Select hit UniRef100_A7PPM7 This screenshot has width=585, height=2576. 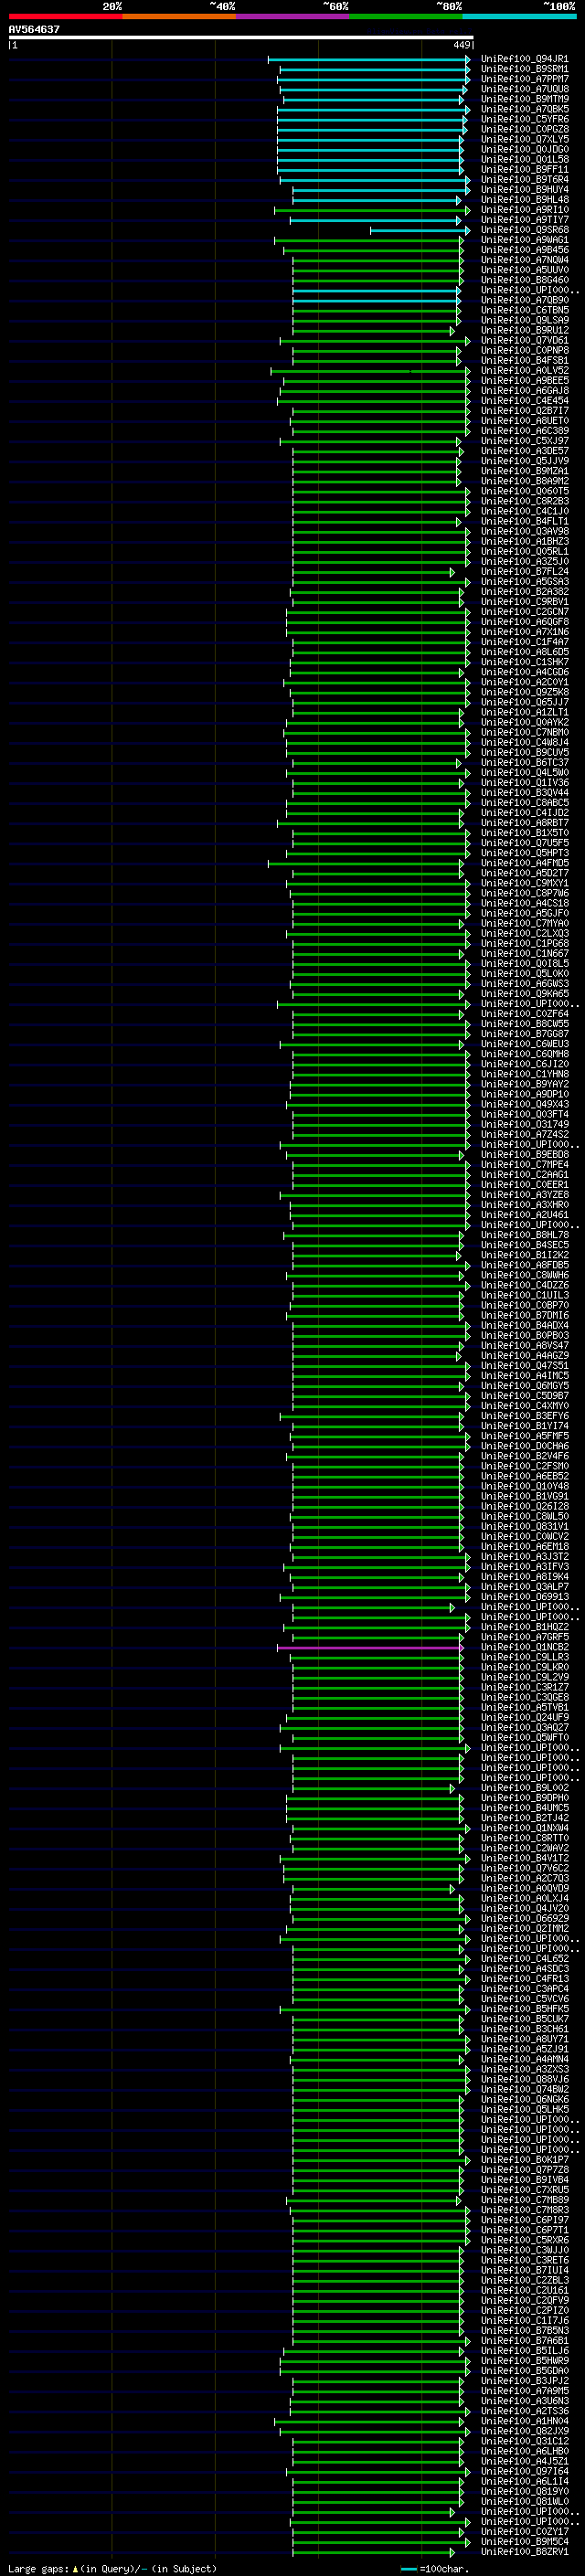(x=525, y=79)
